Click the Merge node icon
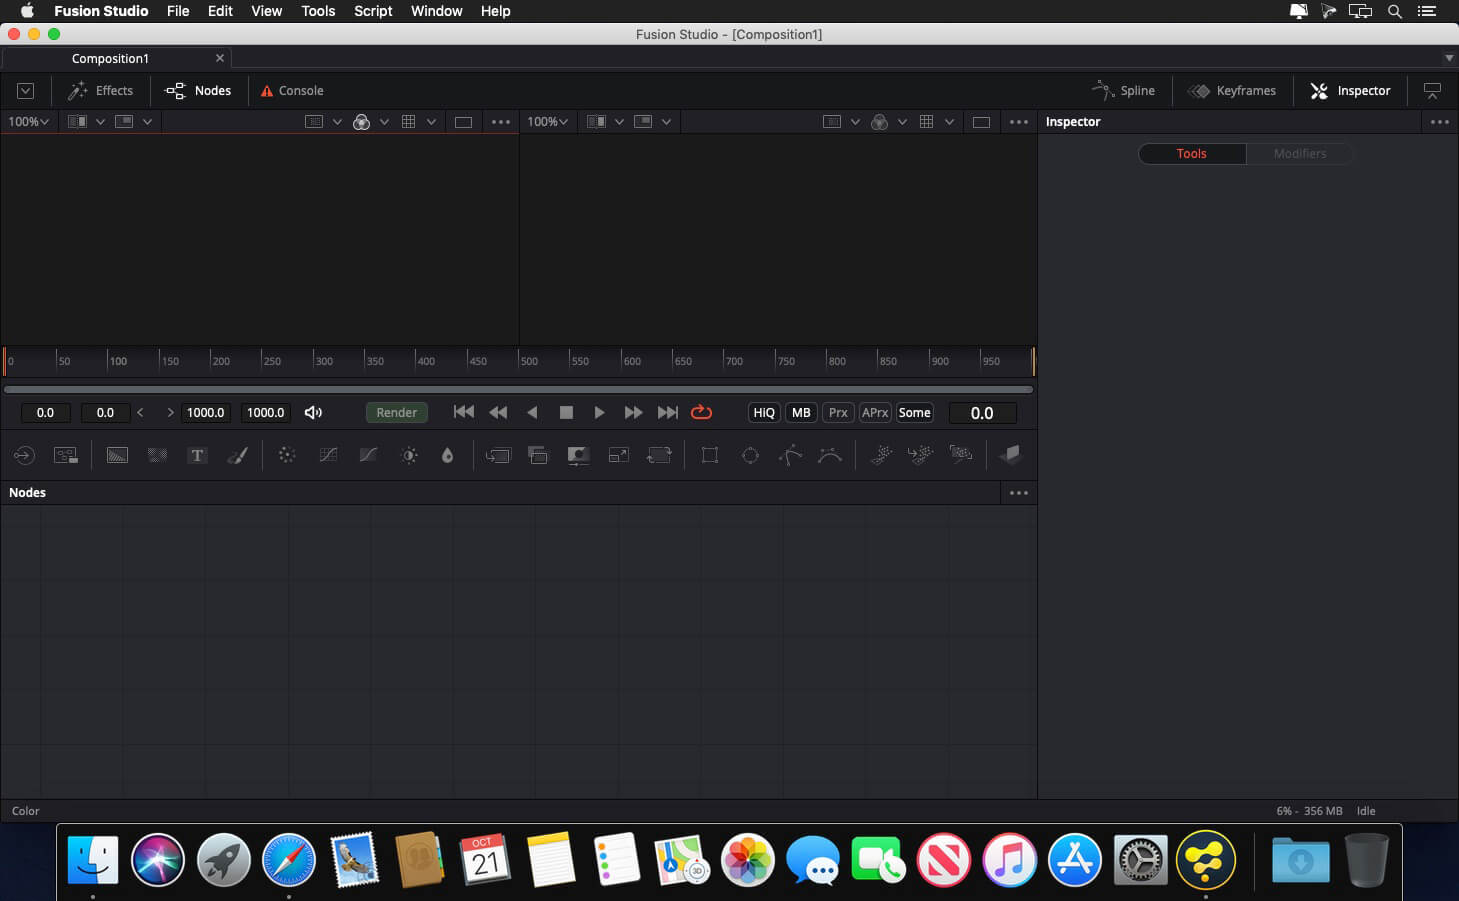 pyautogui.click(x=538, y=456)
